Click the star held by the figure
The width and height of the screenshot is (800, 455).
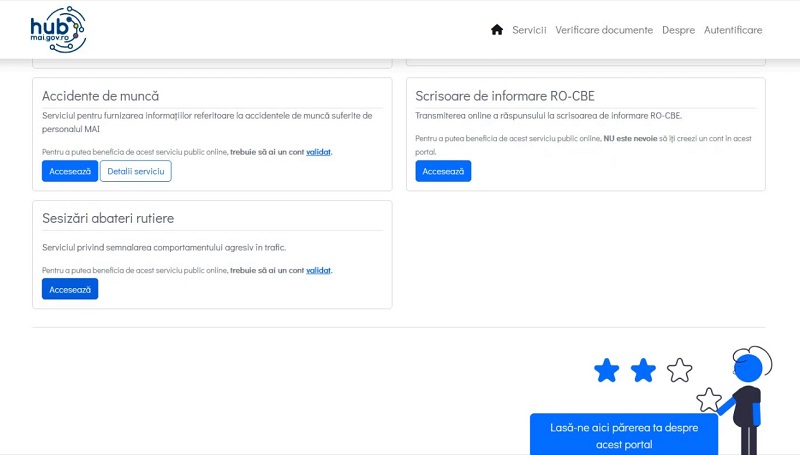(x=709, y=400)
